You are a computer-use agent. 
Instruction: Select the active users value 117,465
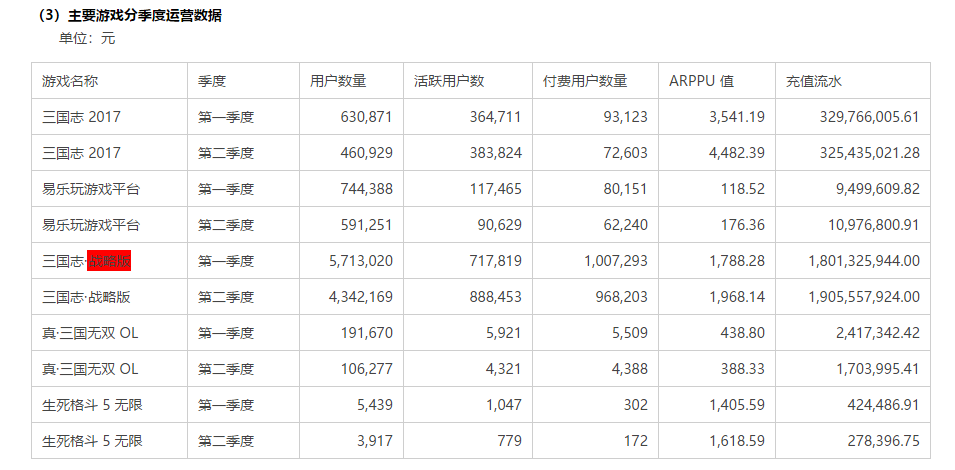(x=496, y=189)
